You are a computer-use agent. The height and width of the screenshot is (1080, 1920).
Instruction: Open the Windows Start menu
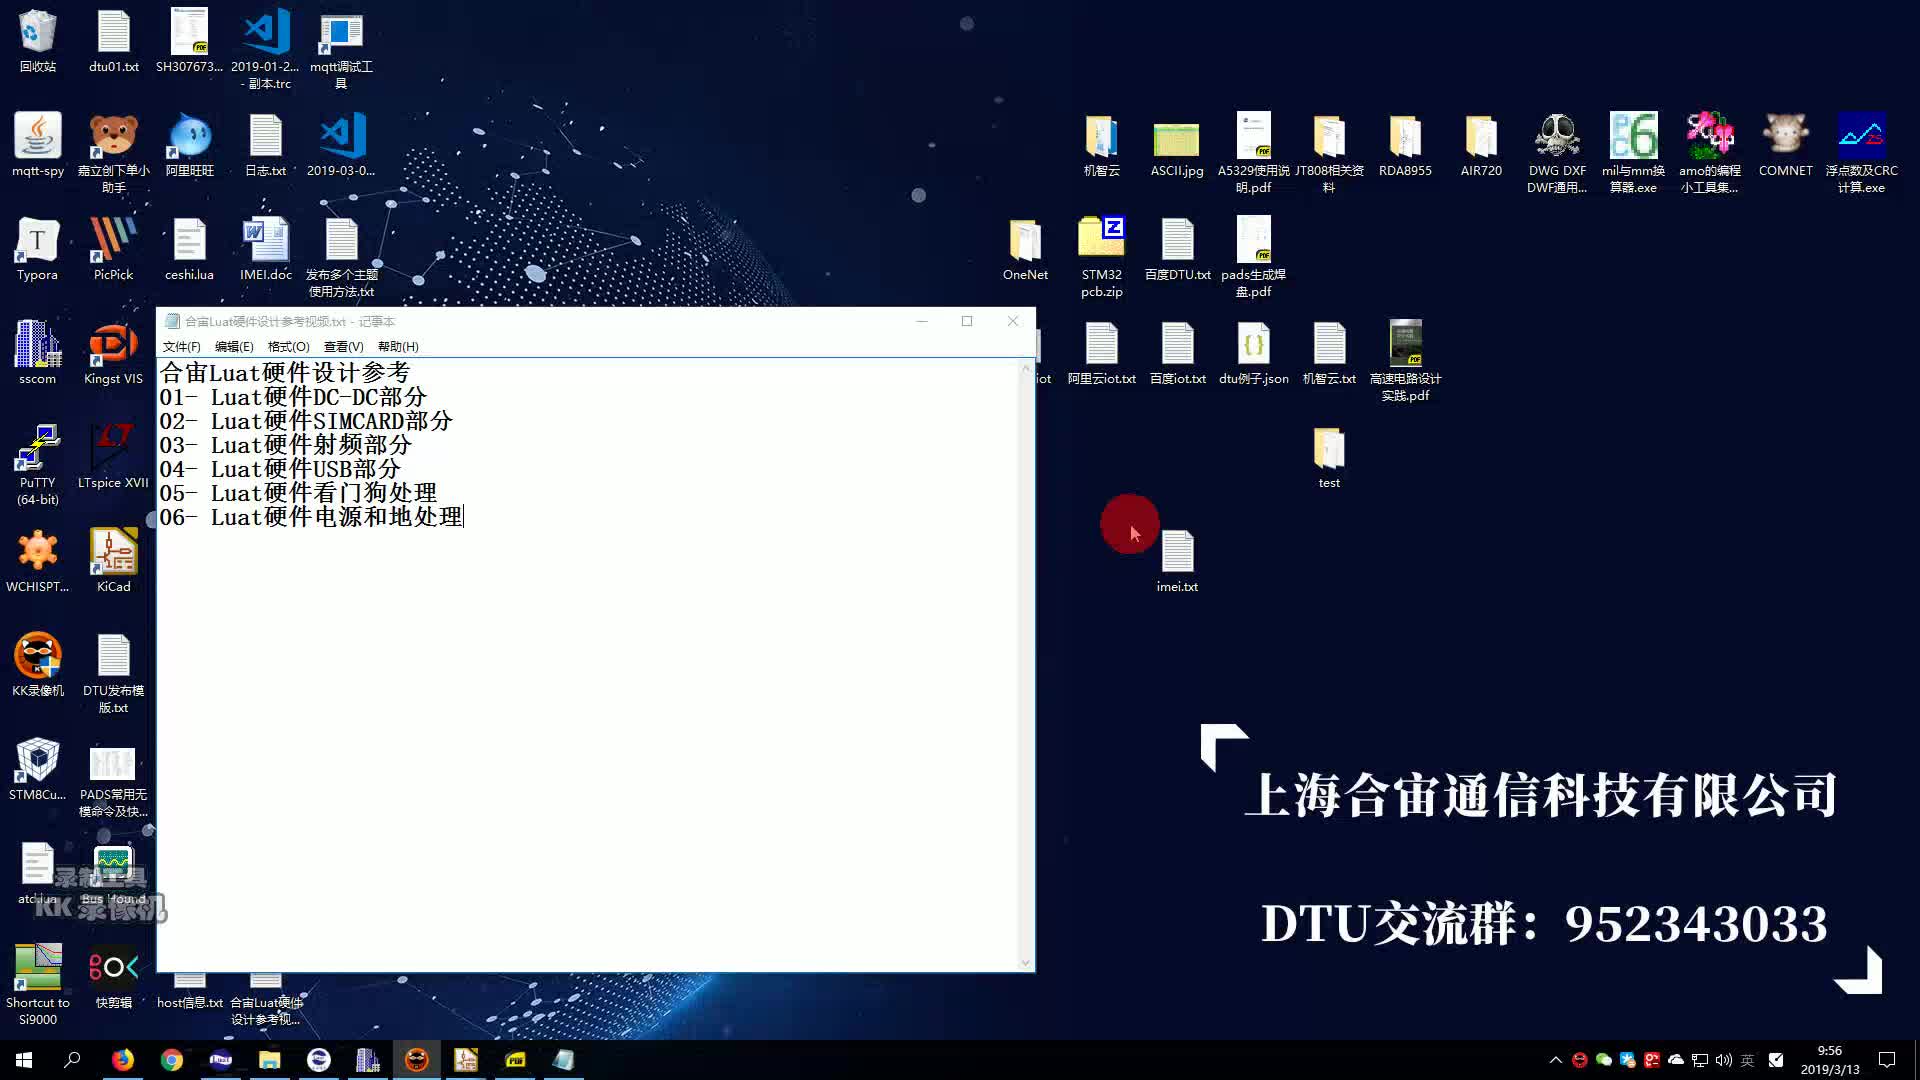24,1060
